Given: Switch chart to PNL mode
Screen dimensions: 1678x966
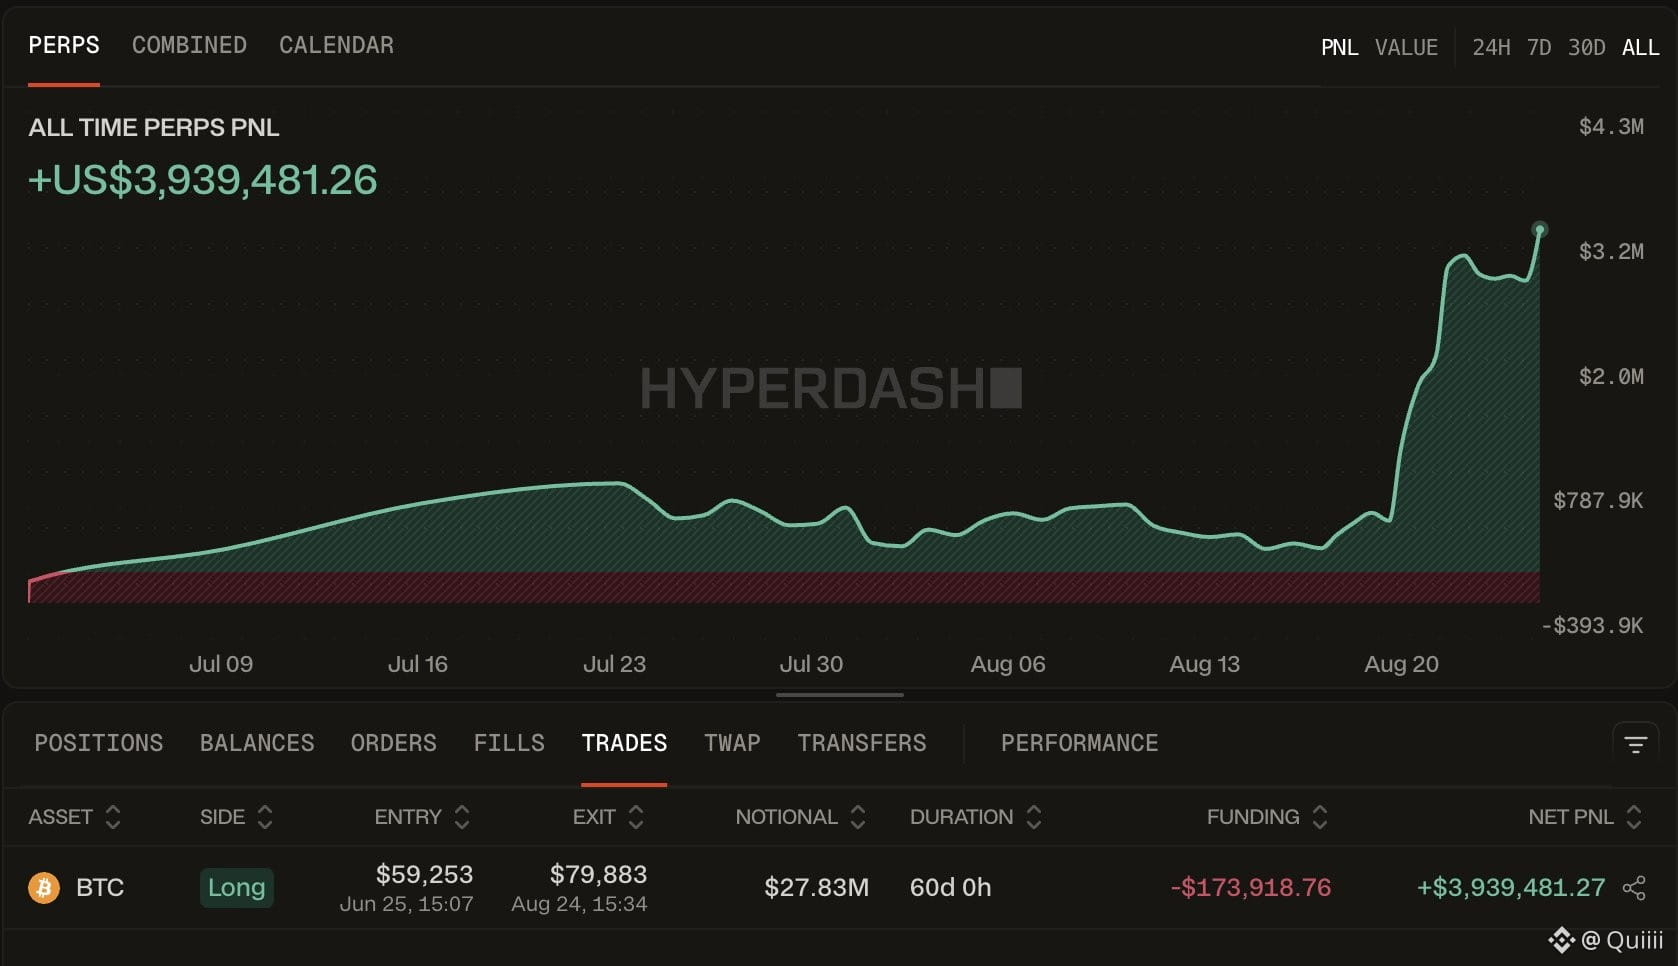Looking at the screenshot, I should [1339, 47].
